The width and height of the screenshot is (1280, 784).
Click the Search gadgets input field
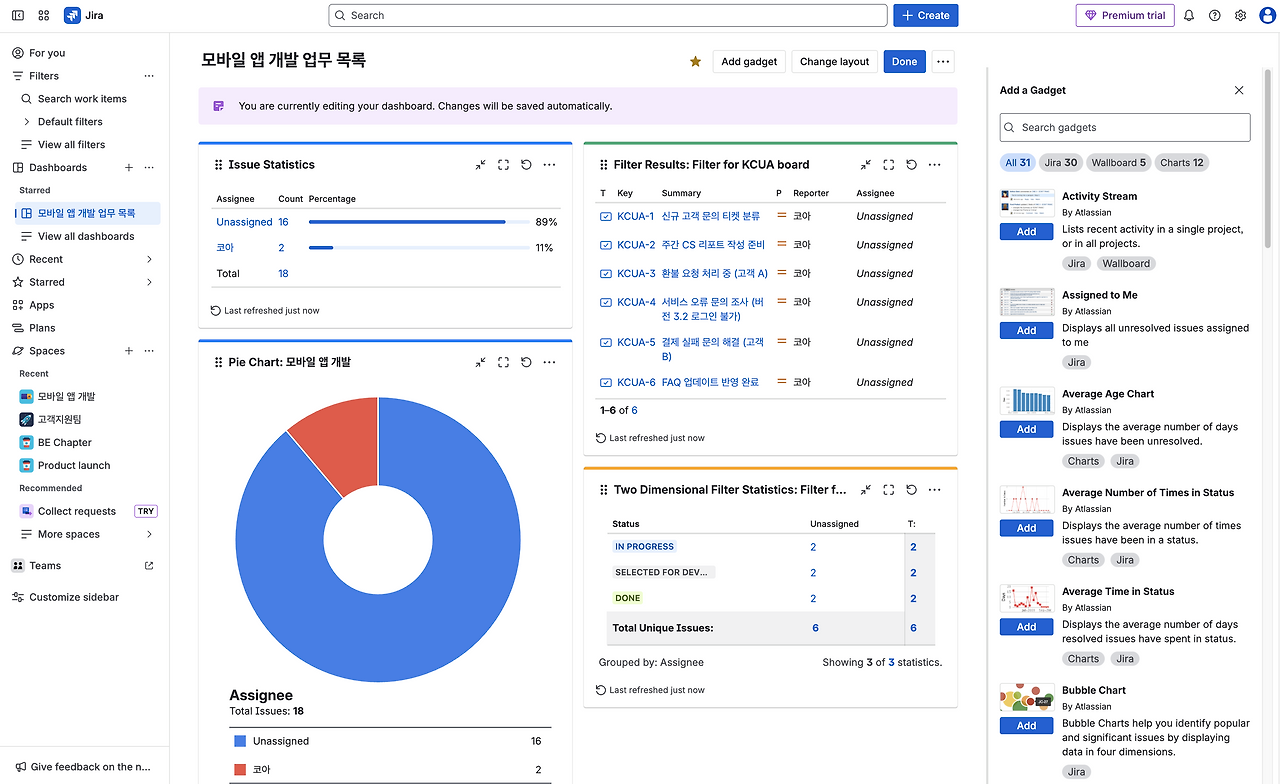pyautogui.click(x=1125, y=127)
